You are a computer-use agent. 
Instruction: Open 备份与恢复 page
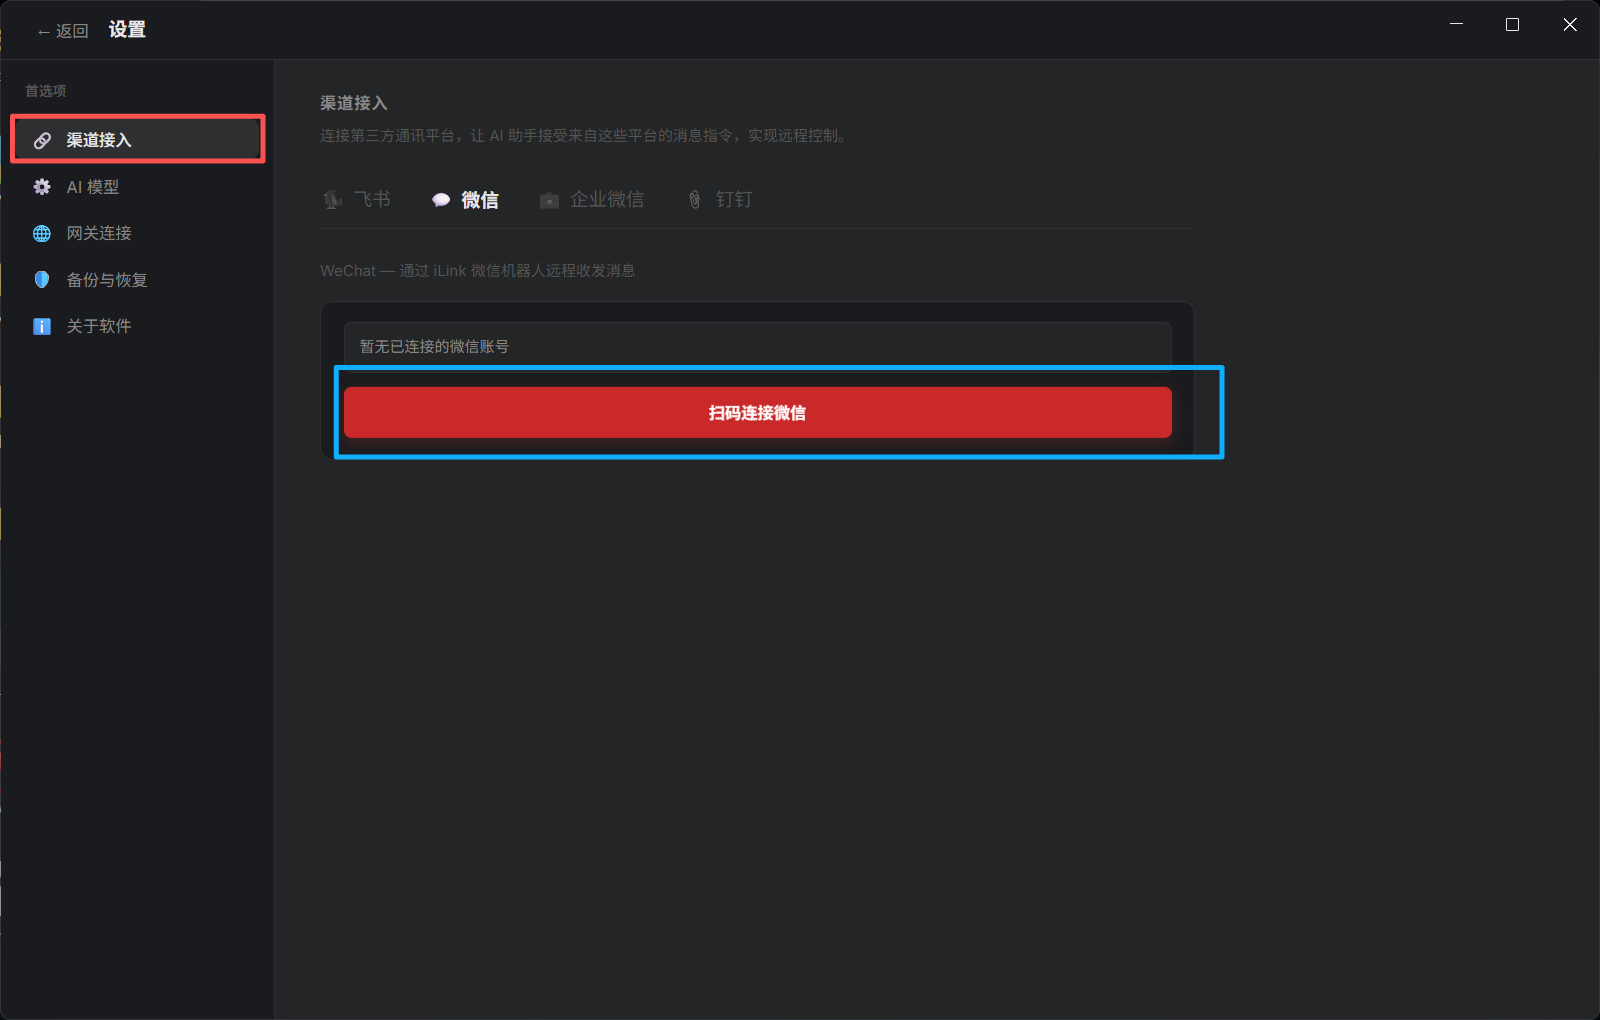coord(138,280)
